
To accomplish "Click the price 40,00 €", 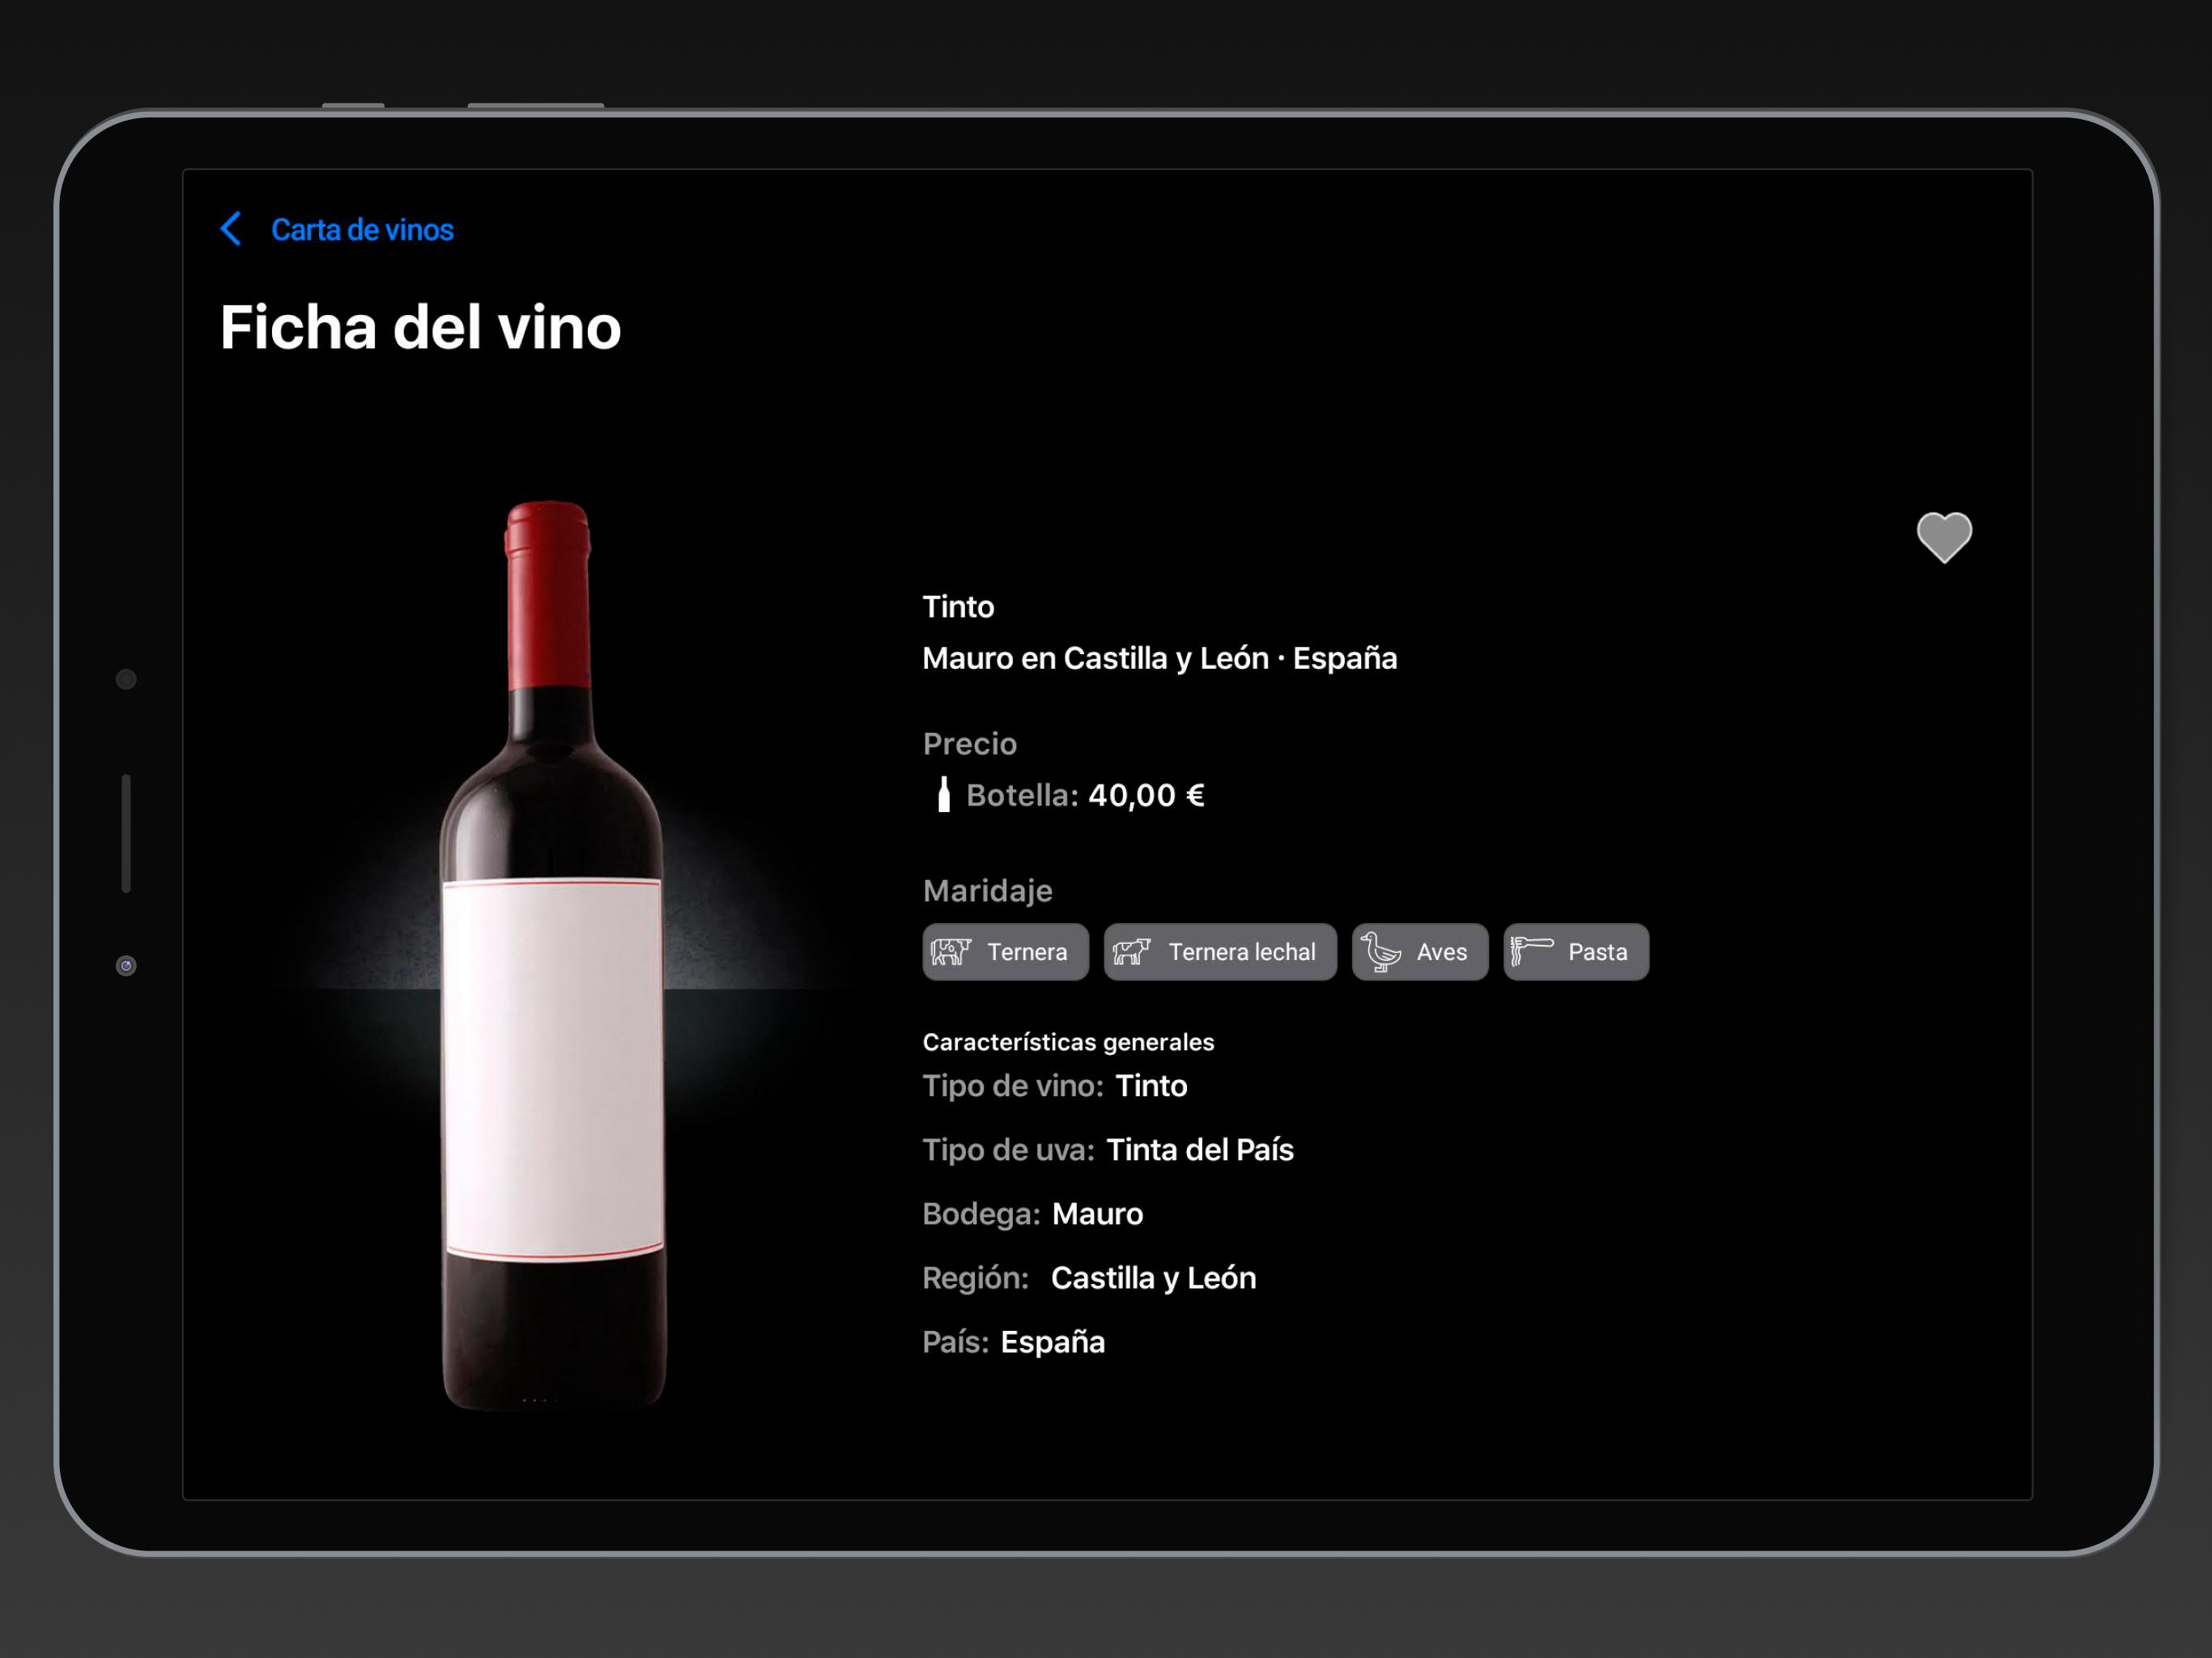I will click(x=1146, y=795).
